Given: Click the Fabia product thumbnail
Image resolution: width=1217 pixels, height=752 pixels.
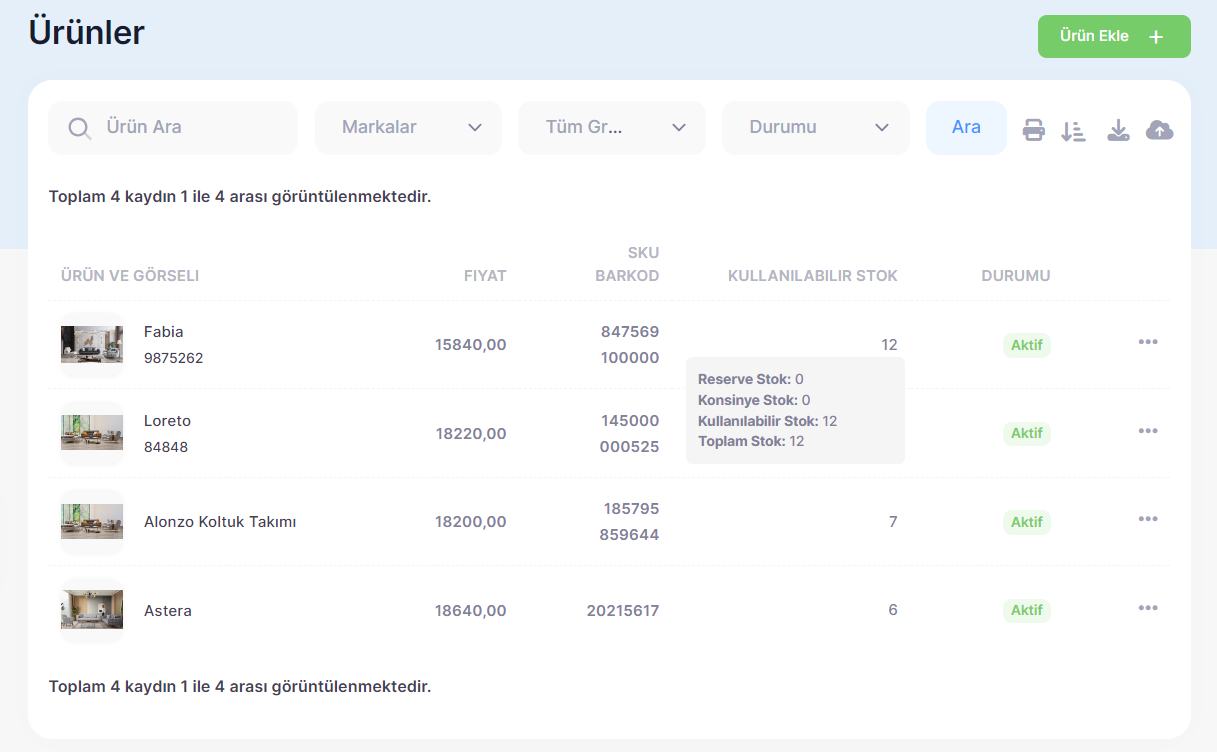Looking at the screenshot, I should [x=92, y=345].
